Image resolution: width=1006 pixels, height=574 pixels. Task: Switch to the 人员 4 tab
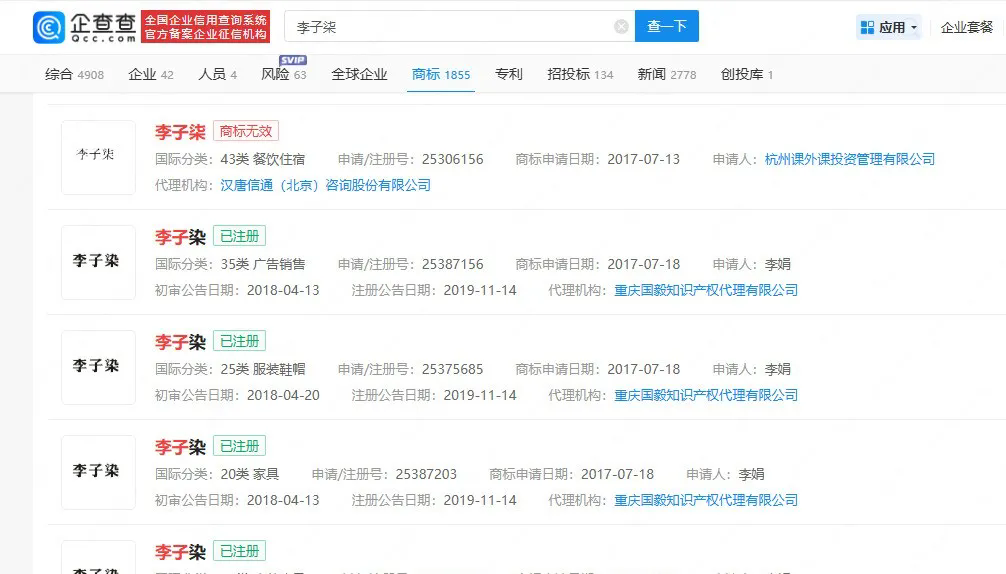pos(217,74)
